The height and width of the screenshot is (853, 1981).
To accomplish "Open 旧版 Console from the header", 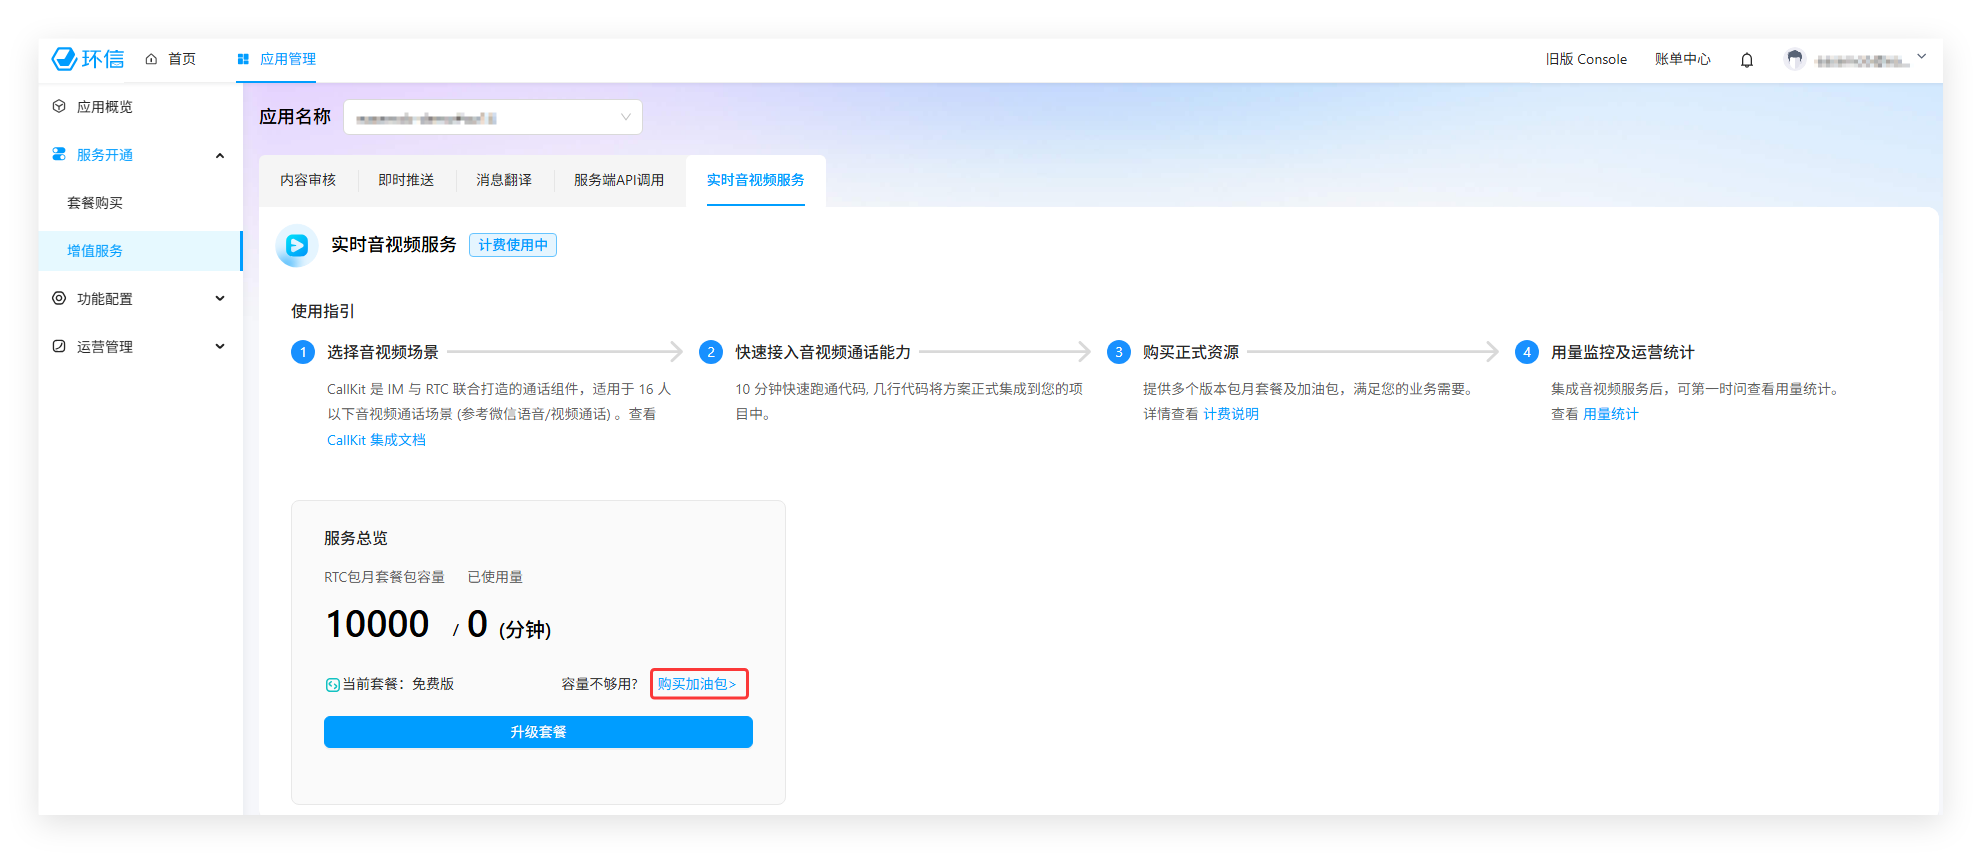I will click(x=1586, y=60).
